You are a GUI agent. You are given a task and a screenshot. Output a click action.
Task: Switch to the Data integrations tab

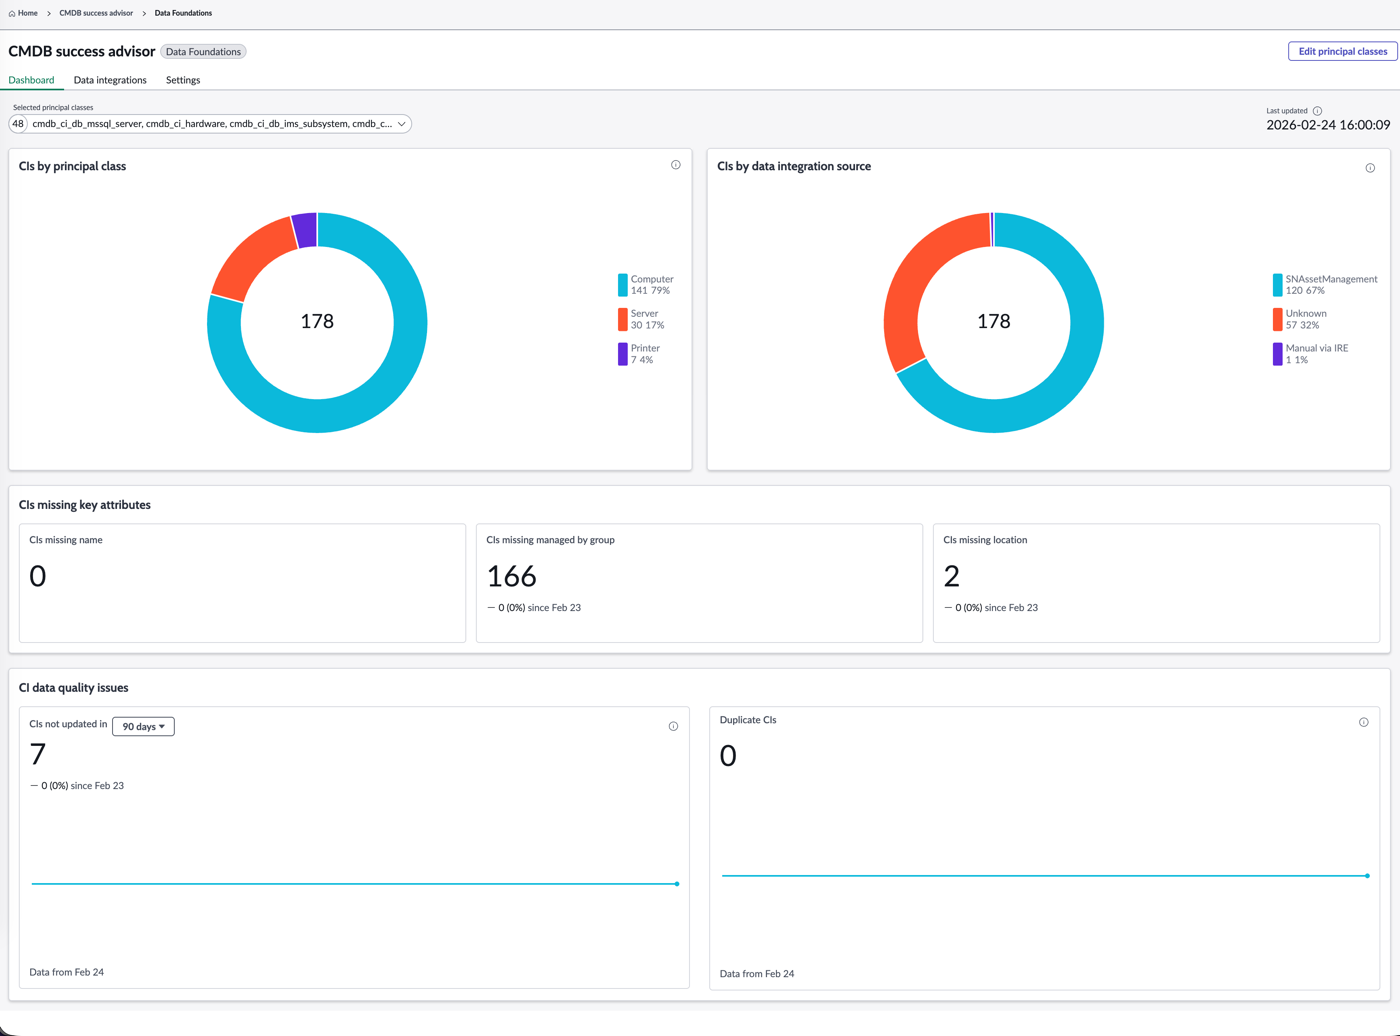coord(110,80)
